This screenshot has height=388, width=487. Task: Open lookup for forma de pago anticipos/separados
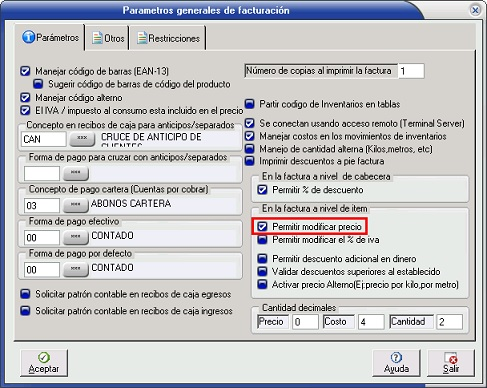coord(76,173)
